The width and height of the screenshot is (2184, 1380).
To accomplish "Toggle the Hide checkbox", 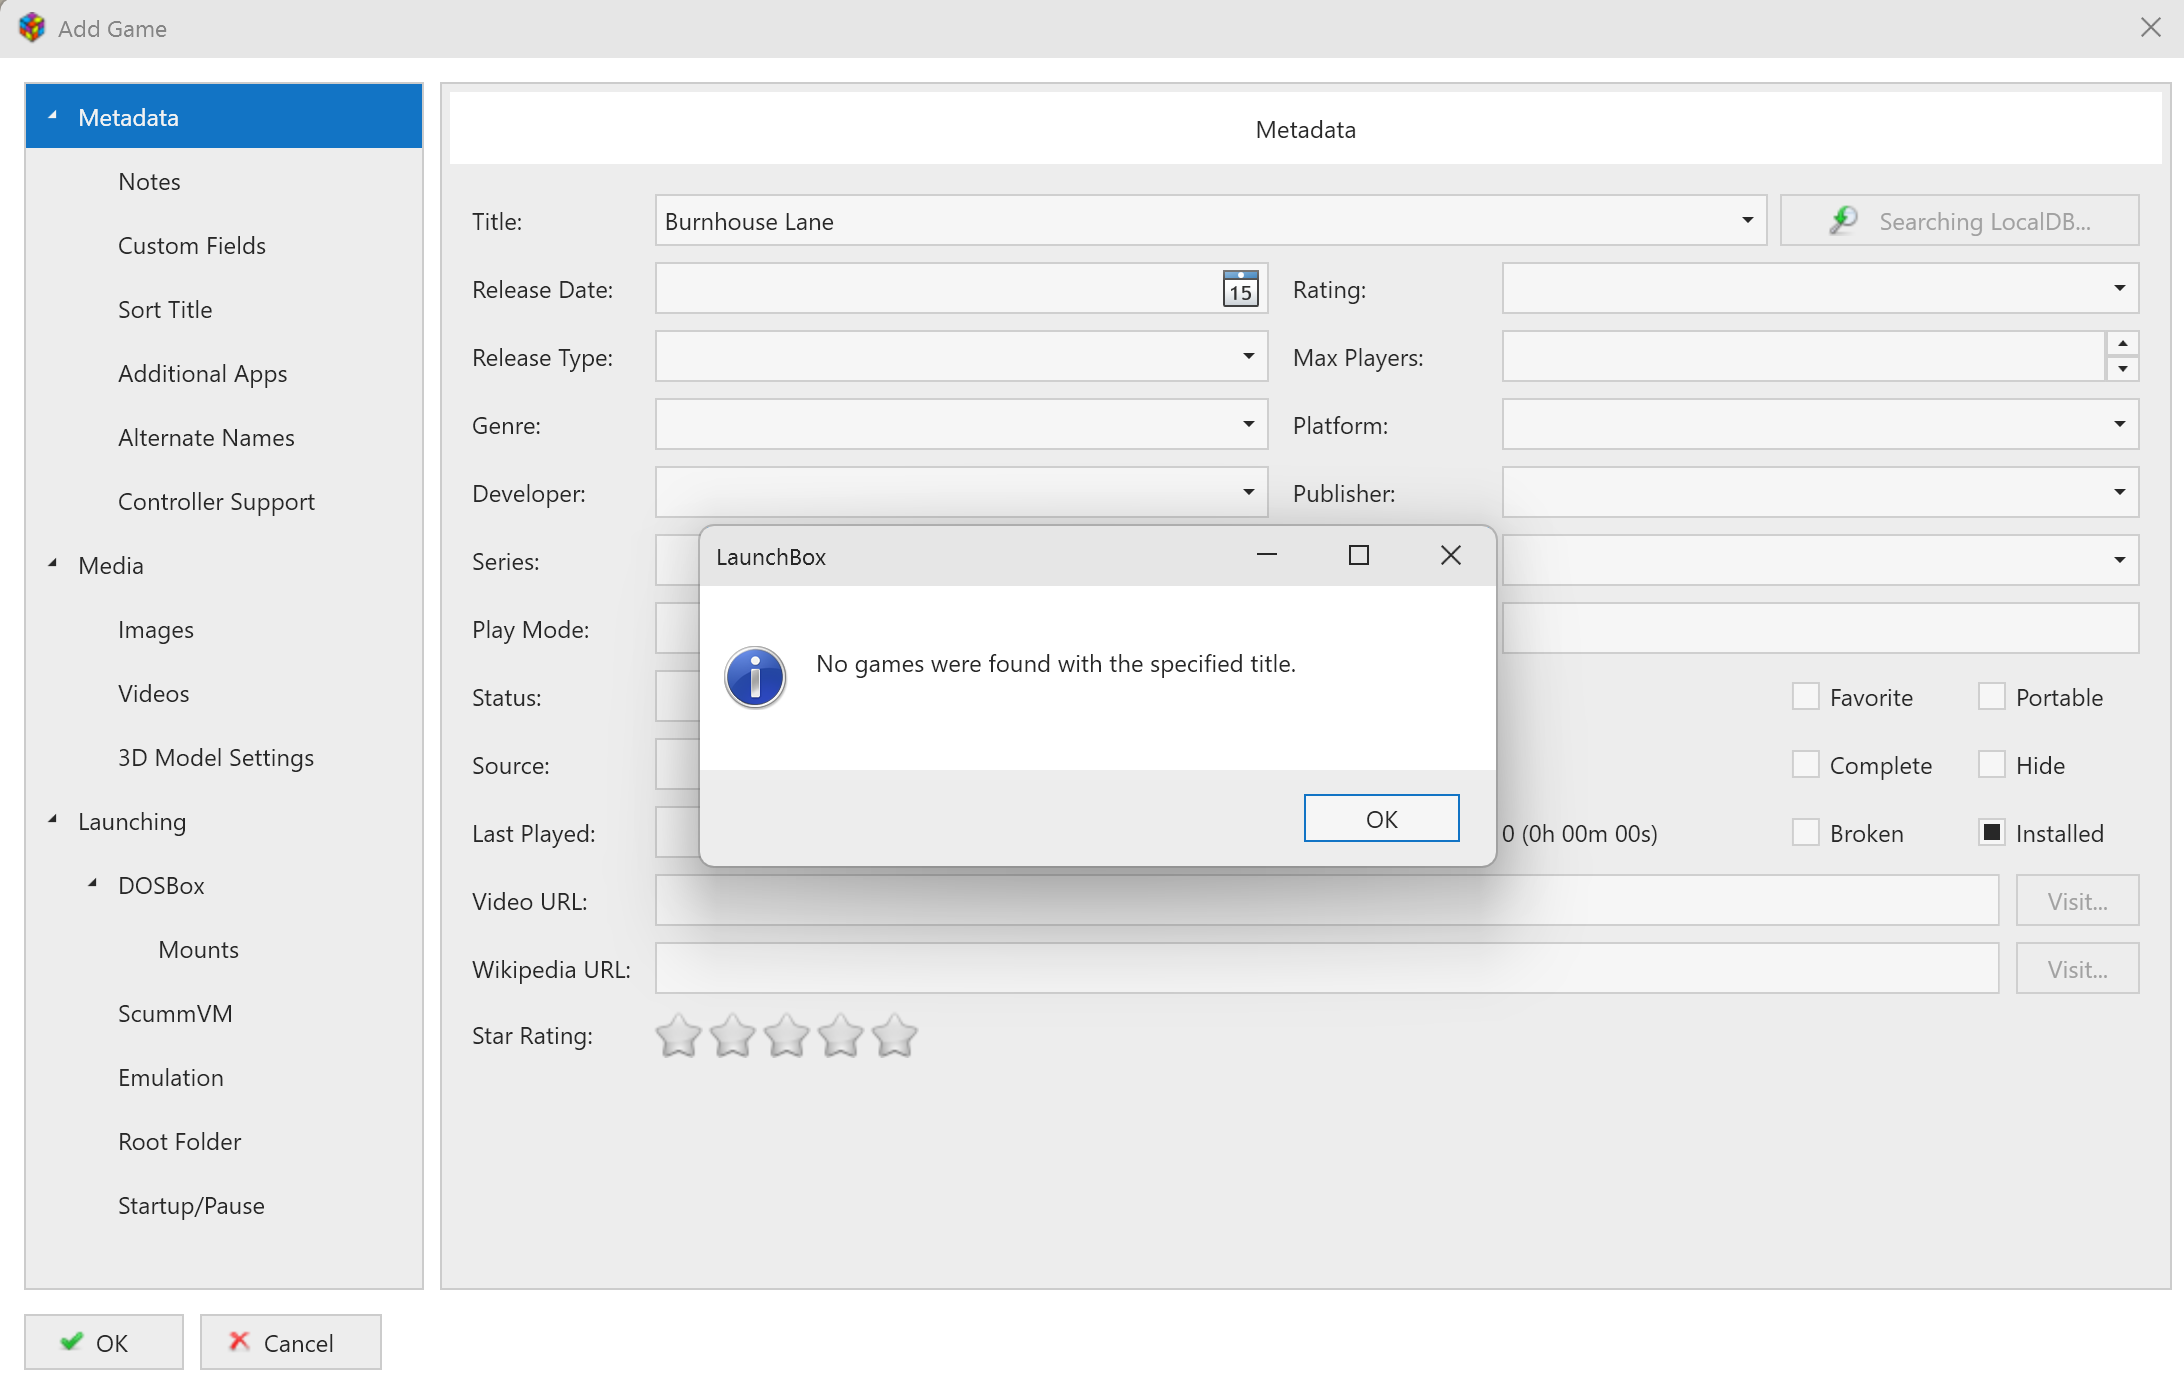I will click(x=1992, y=765).
